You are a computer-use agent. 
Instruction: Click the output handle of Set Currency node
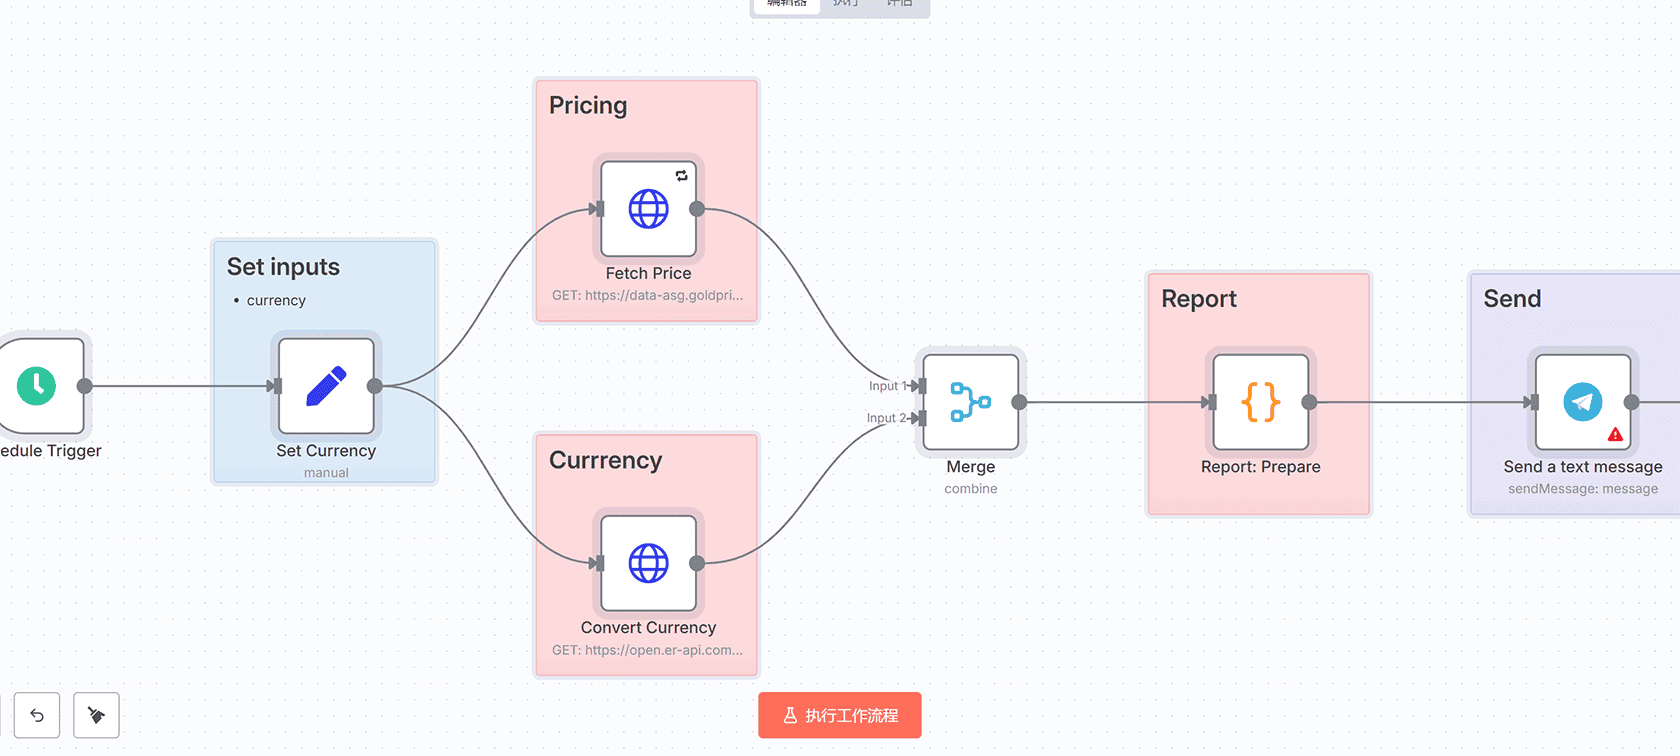[375, 386]
